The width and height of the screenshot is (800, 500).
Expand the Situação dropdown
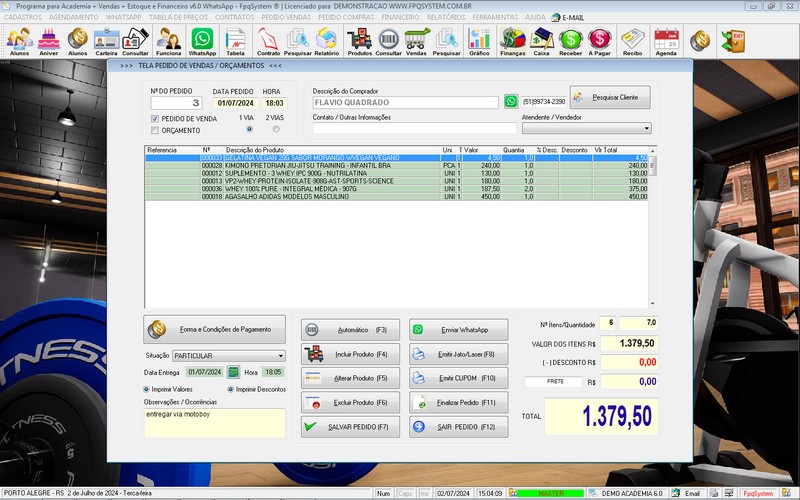coord(280,355)
